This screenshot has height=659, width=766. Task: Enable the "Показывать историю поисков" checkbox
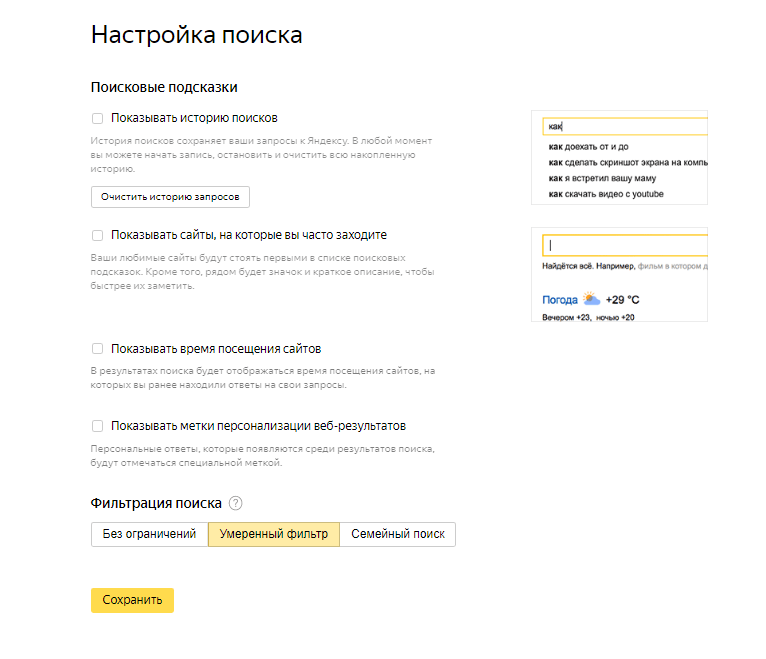pos(98,118)
